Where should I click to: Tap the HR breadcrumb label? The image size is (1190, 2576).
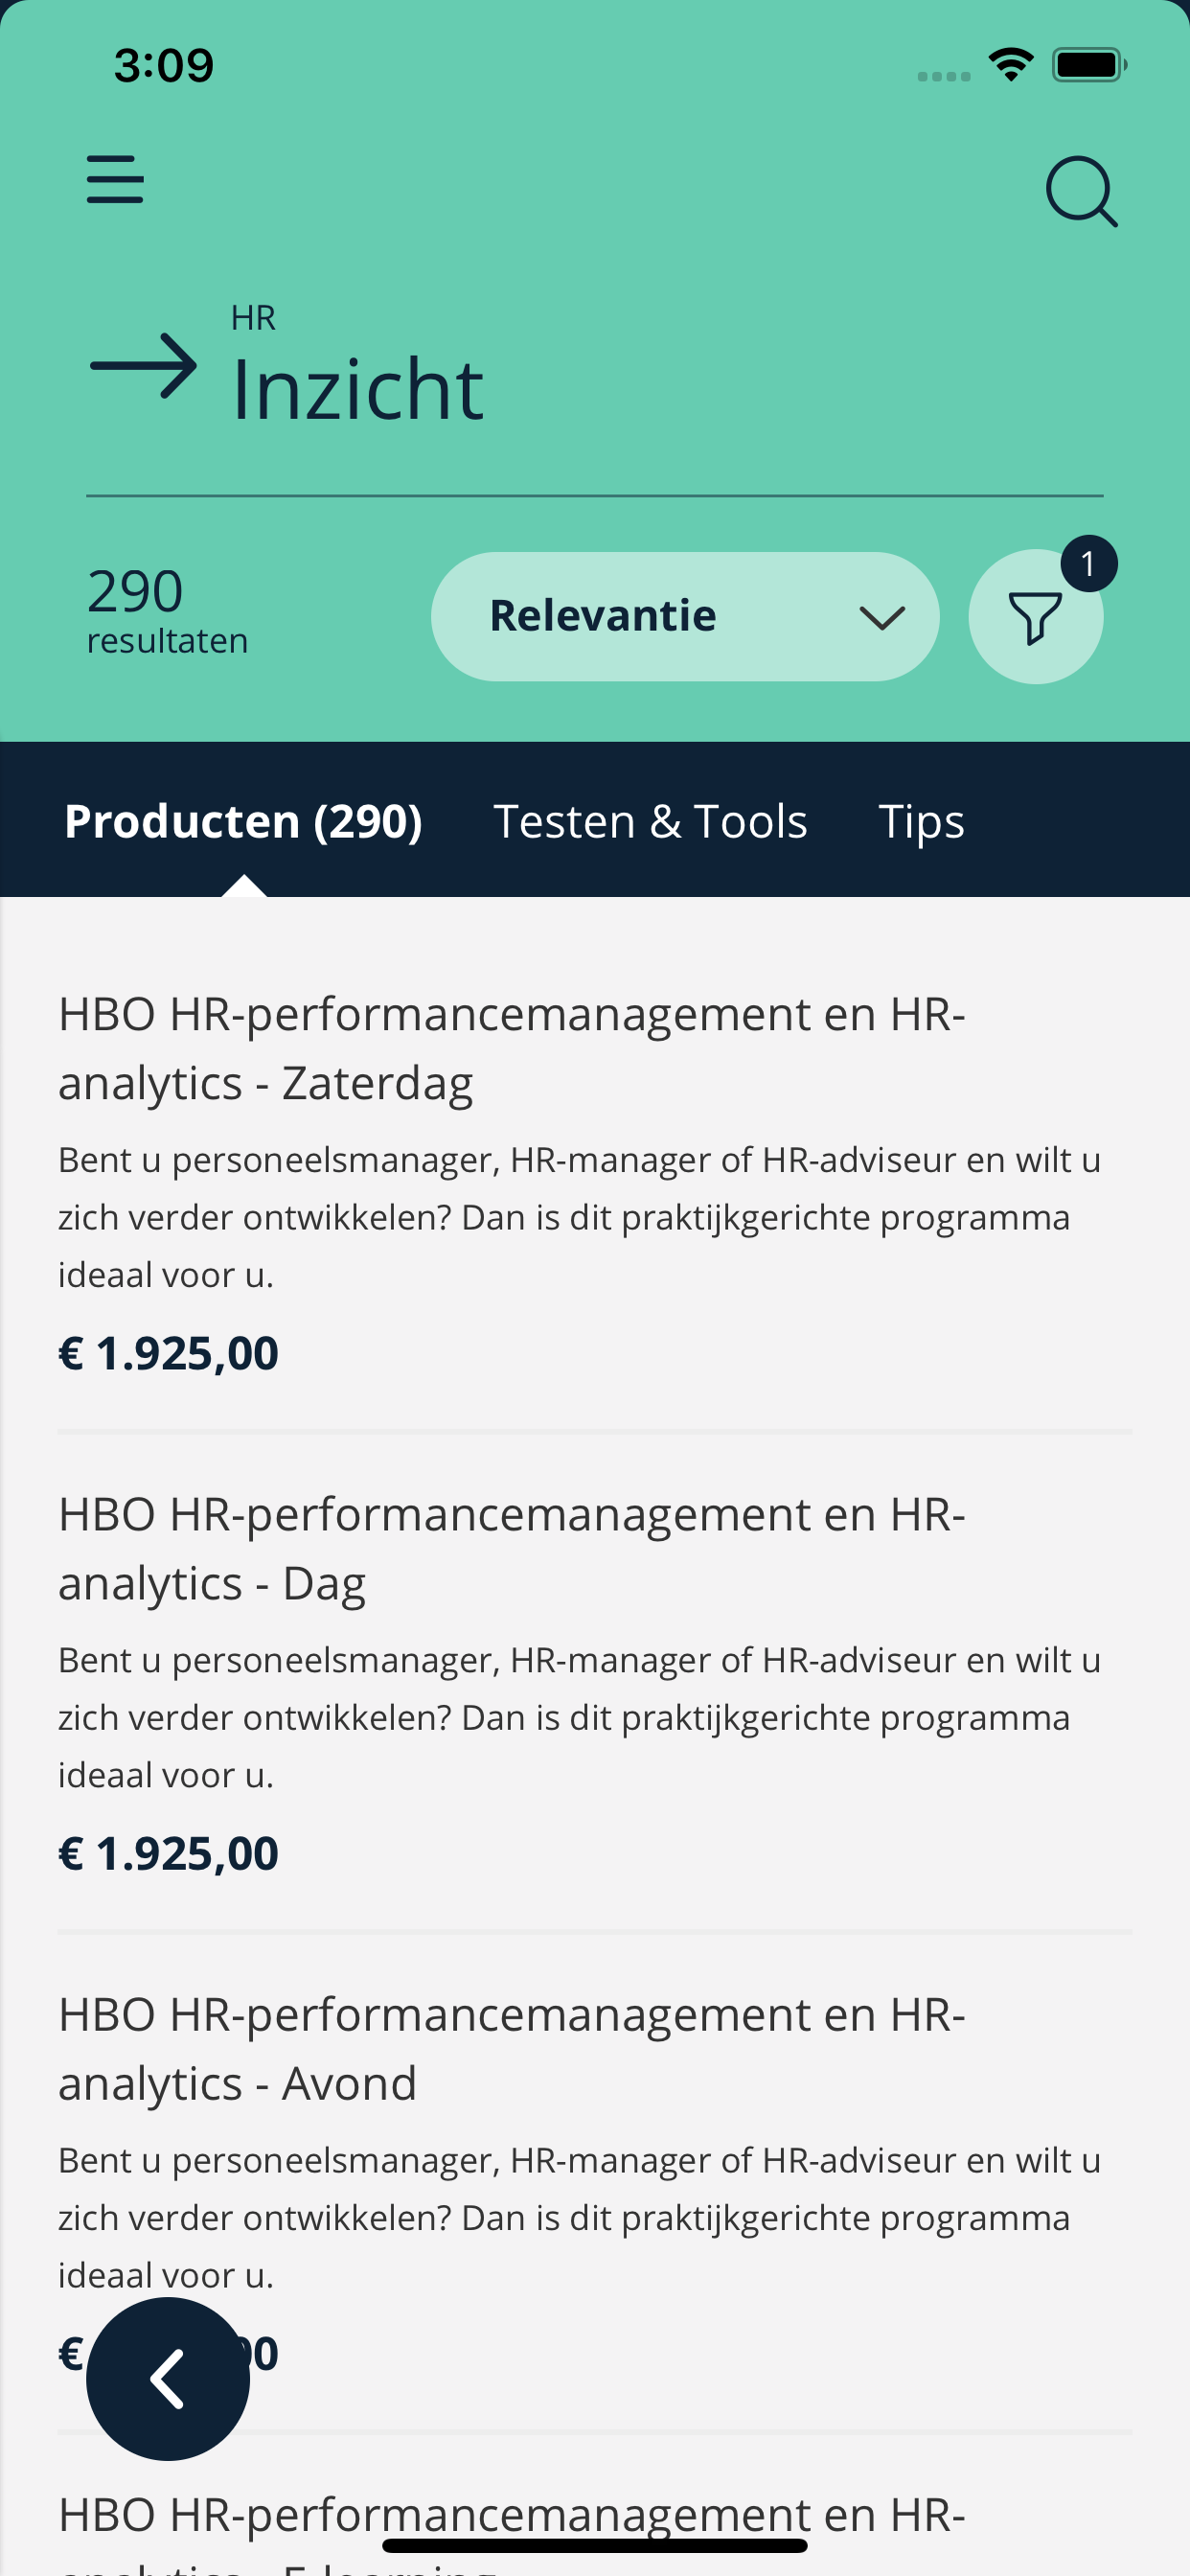click(x=253, y=318)
